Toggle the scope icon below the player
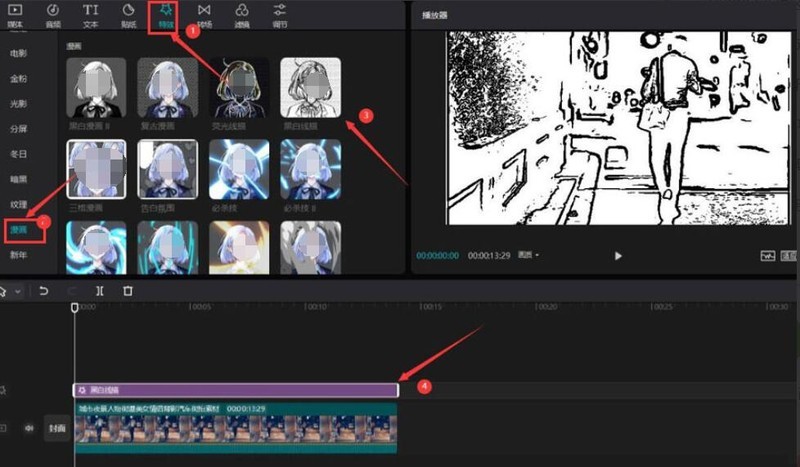The width and height of the screenshot is (800, 467). click(x=768, y=256)
